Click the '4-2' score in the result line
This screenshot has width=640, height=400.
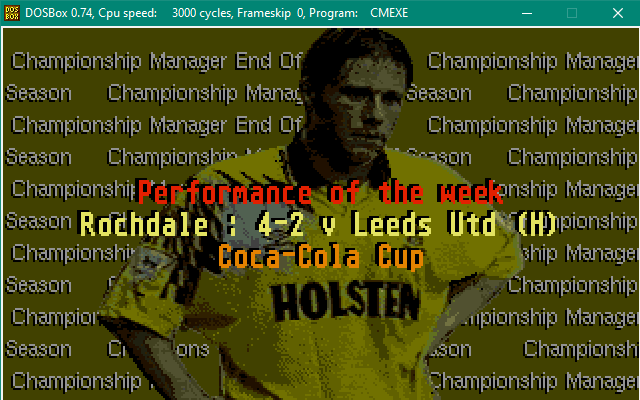tap(280, 224)
